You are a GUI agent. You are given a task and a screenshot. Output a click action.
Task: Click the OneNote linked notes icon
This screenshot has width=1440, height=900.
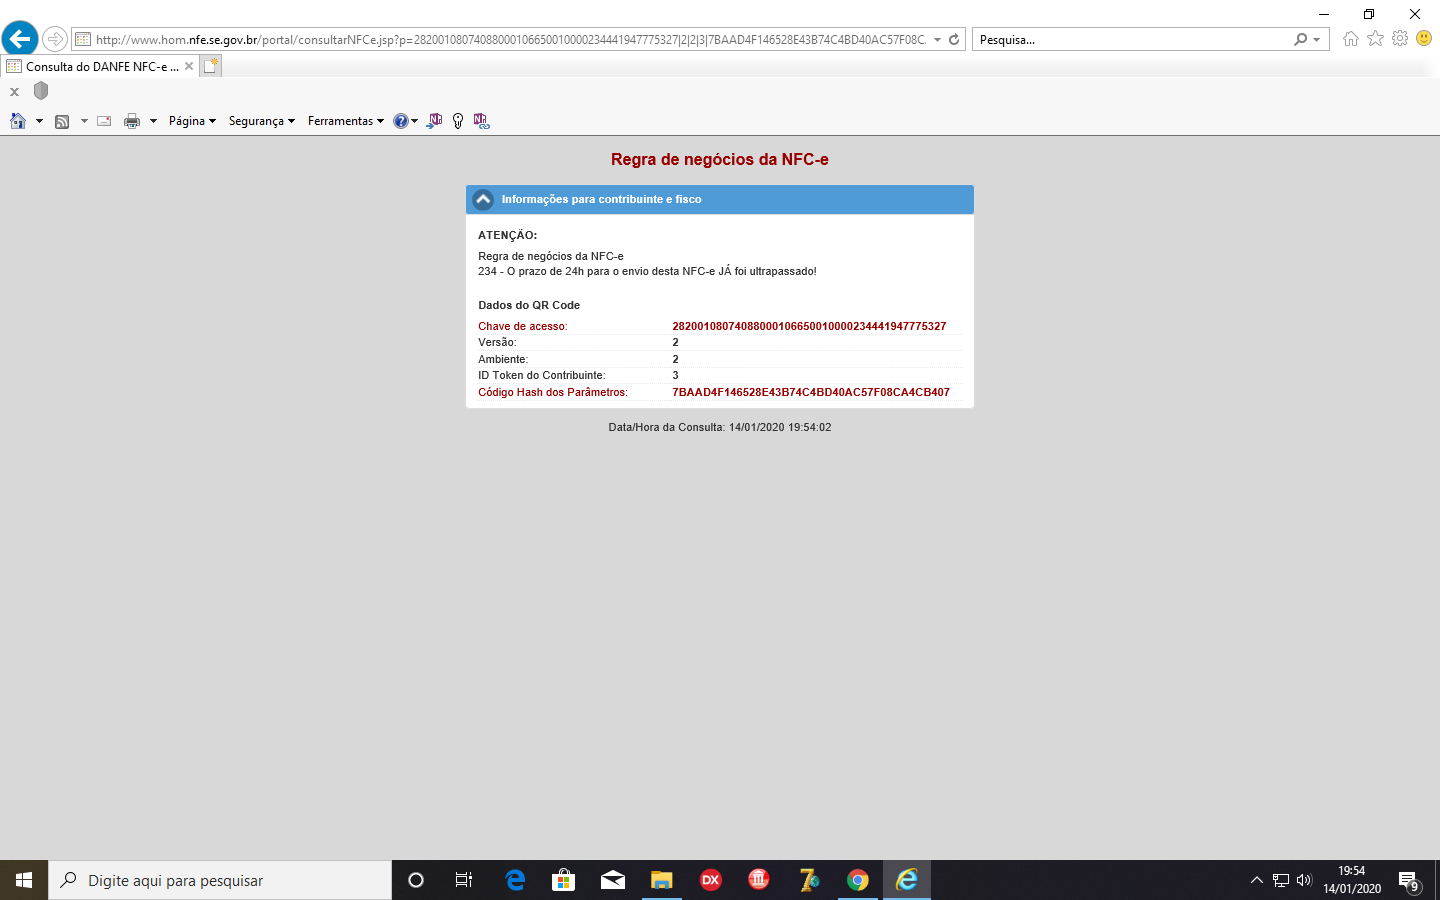[x=481, y=121]
